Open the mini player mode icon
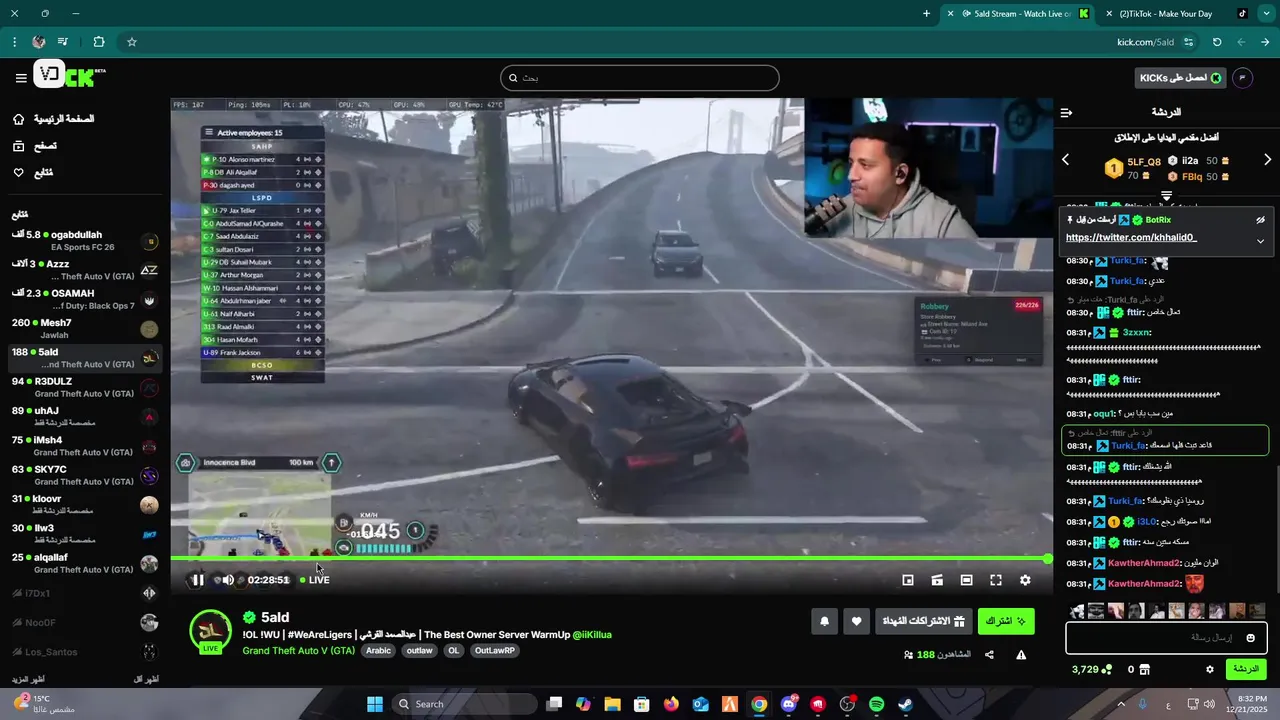1280x720 pixels. point(908,580)
